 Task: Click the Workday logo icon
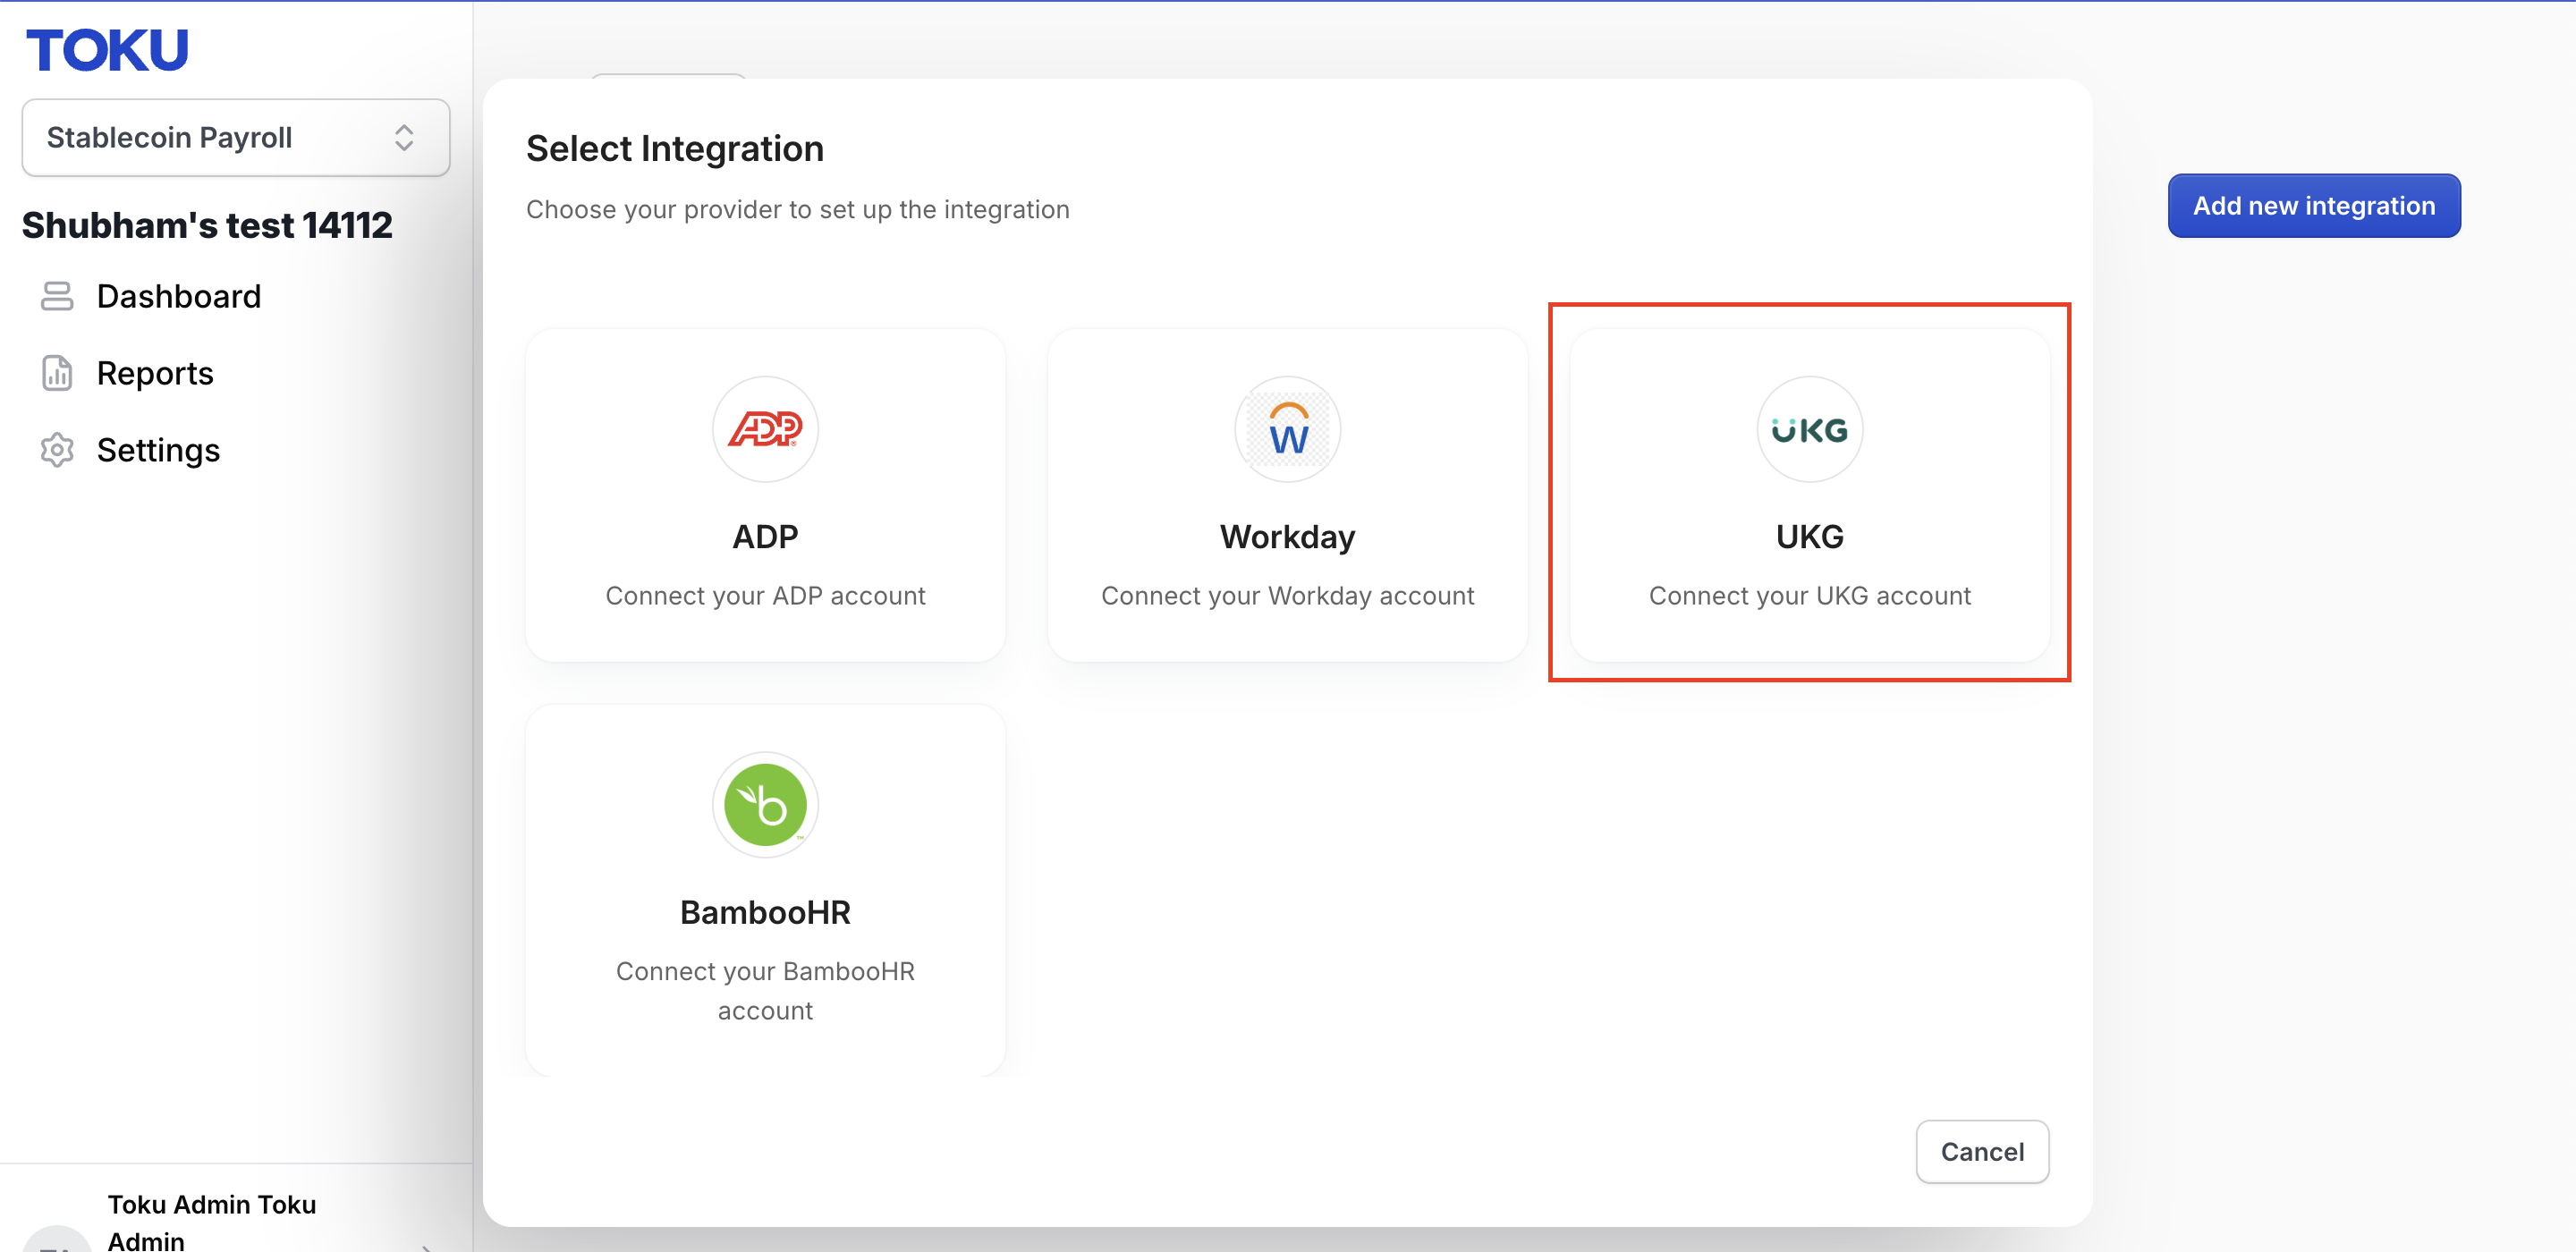pyautogui.click(x=1287, y=429)
